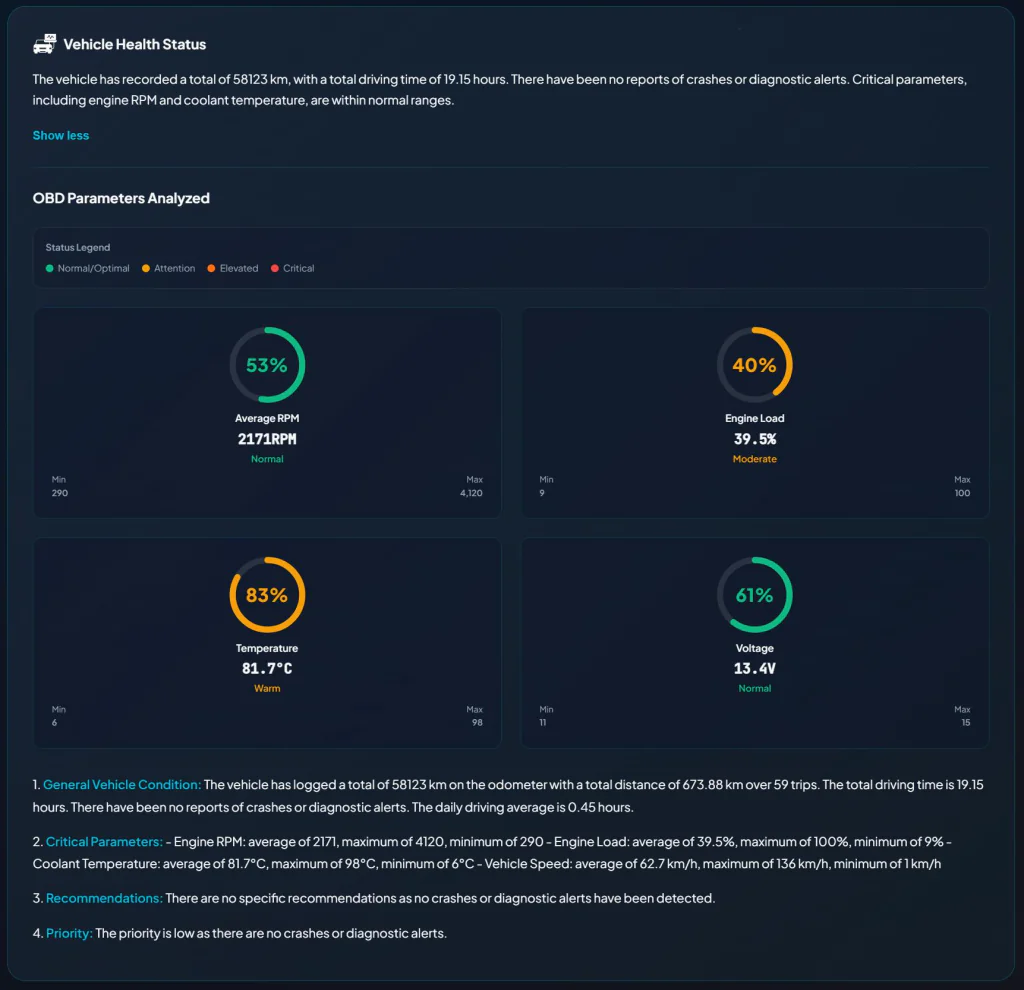Click the 83% Temperature gauge
Screen dimensions: 1024x990
pos(267,594)
